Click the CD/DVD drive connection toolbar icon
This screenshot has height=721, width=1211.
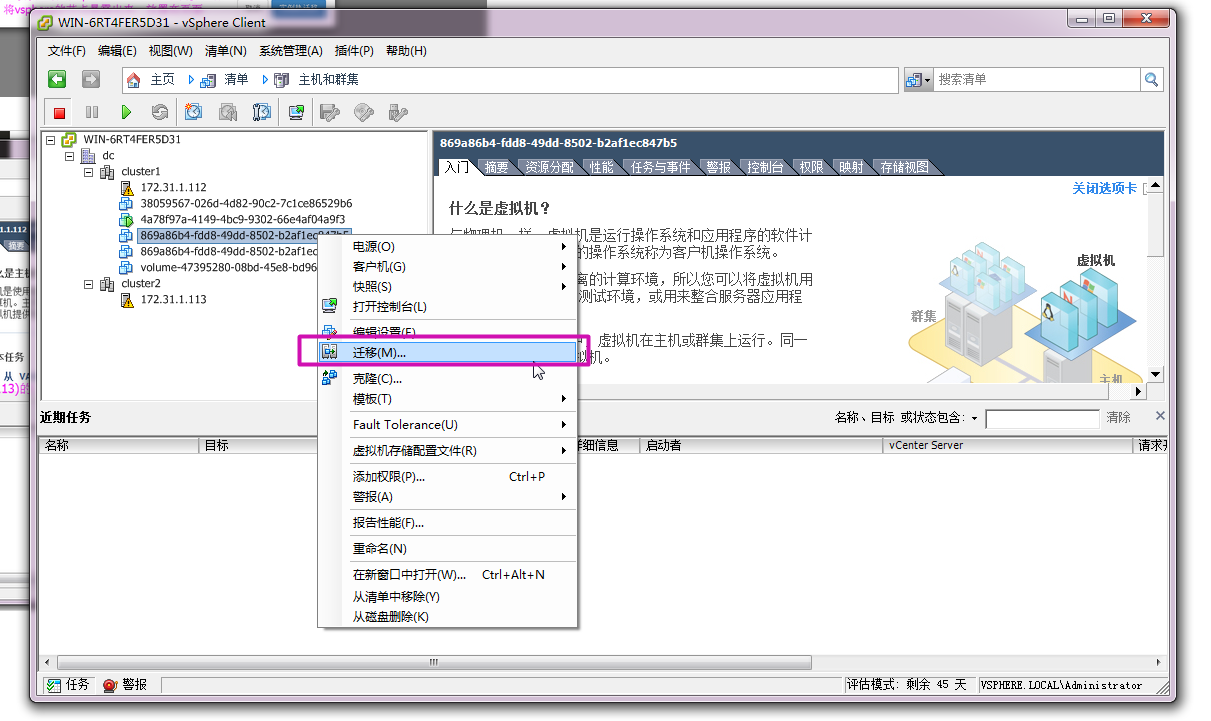tap(364, 113)
